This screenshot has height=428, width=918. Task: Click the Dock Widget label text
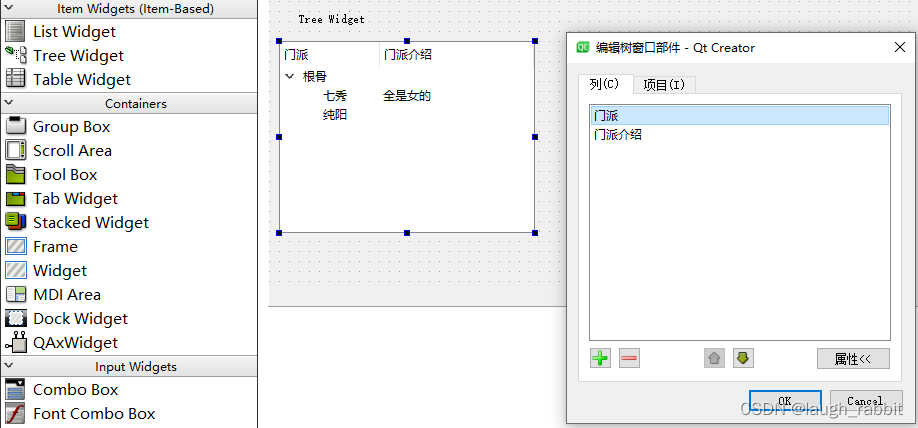pos(80,319)
